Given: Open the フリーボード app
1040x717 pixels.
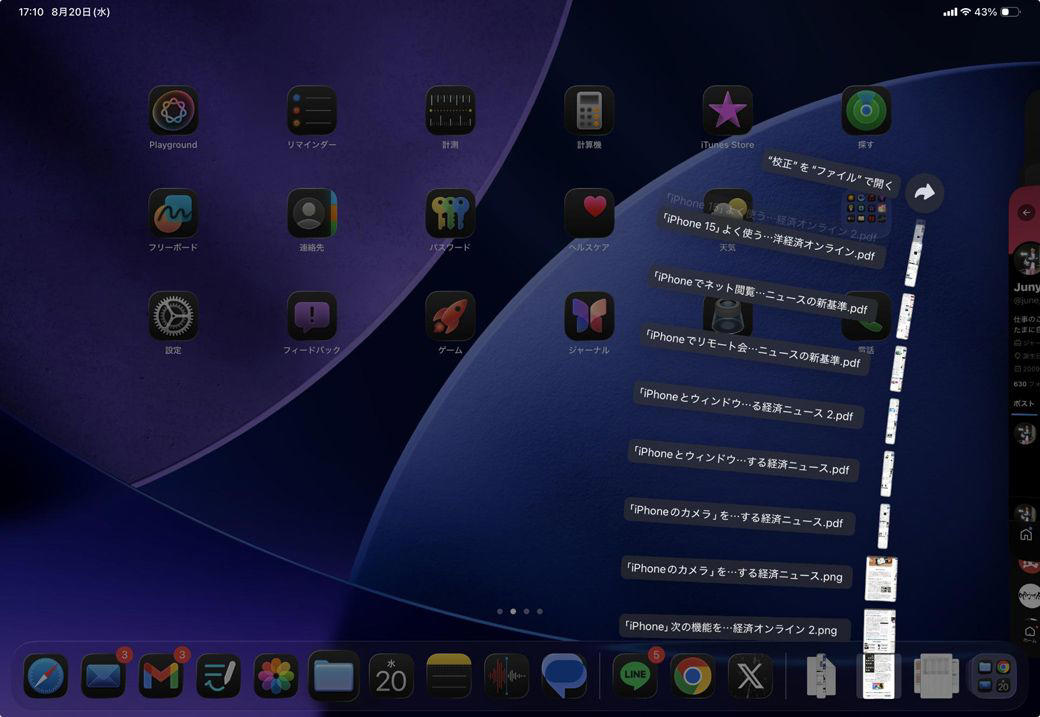Looking at the screenshot, I should click(x=173, y=213).
